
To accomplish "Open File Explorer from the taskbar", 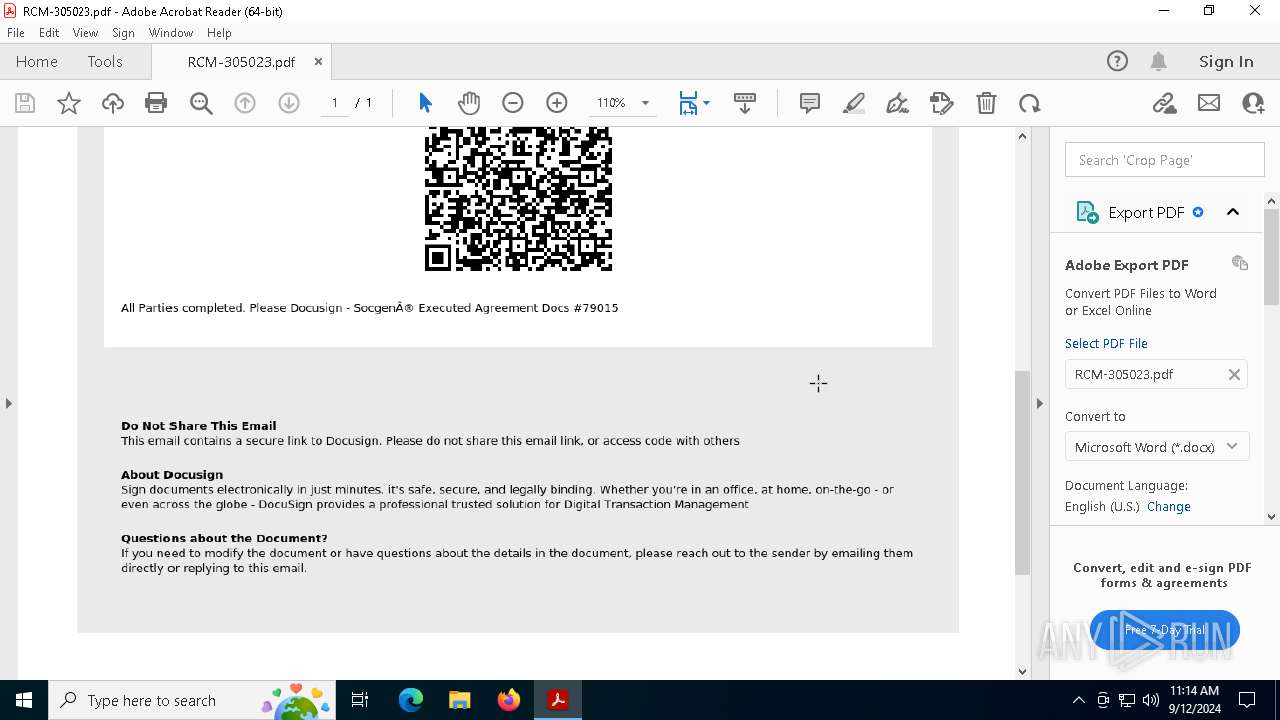I will 460,700.
